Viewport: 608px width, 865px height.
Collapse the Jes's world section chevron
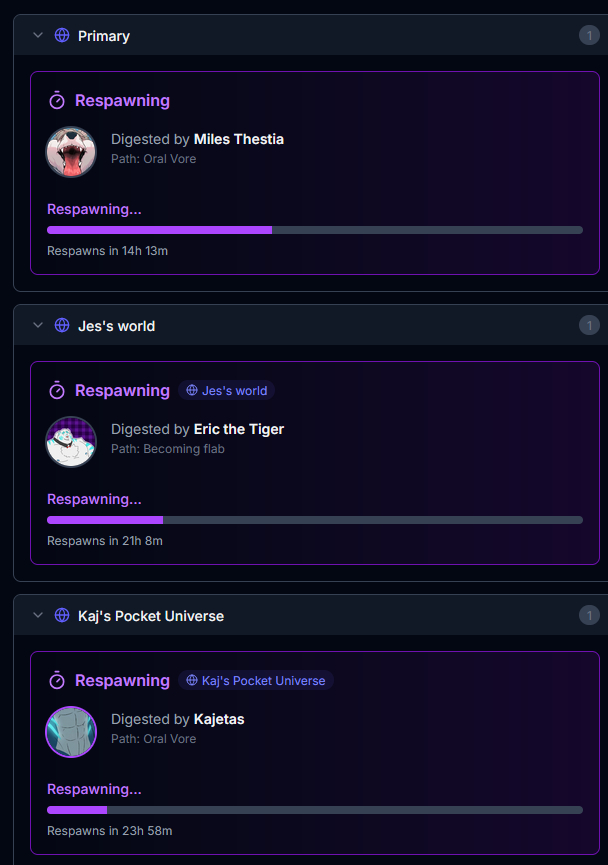point(38,326)
